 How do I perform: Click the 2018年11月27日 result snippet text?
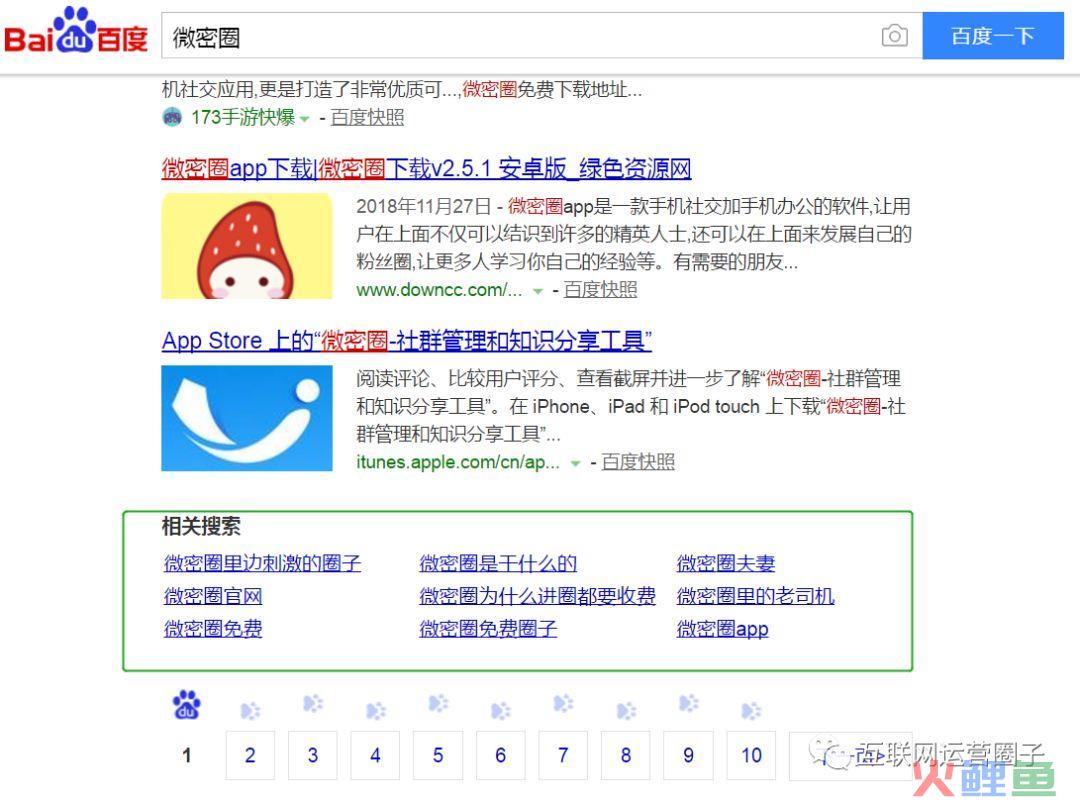point(634,234)
